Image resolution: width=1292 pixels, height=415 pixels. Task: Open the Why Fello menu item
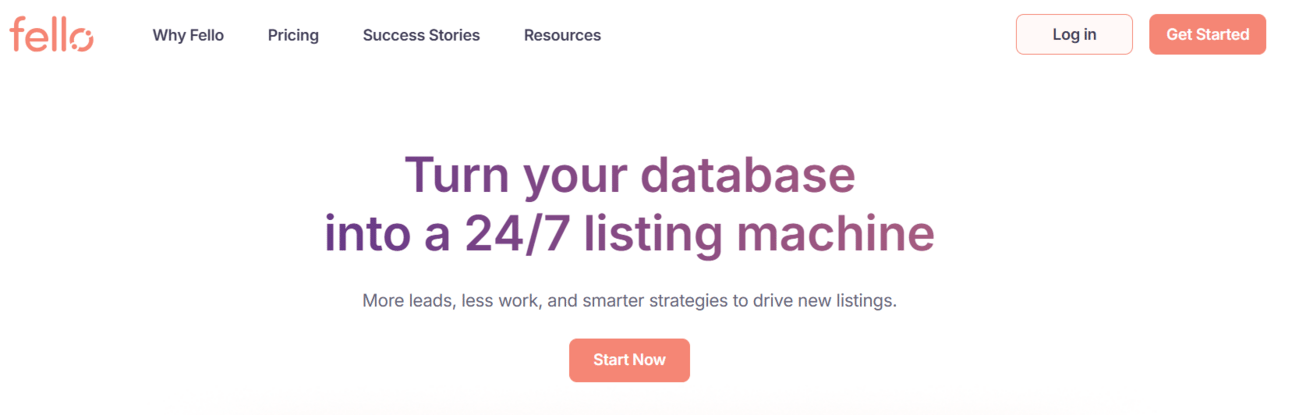click(x=188, y=35)
